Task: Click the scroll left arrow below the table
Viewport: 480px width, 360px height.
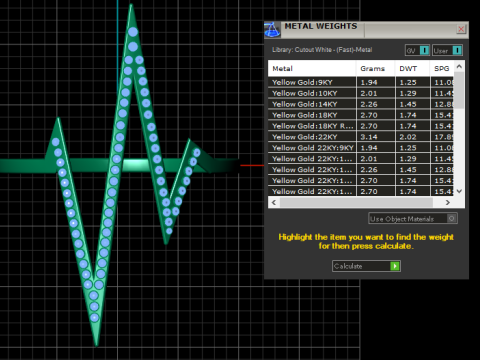Action: click(274, 202)
